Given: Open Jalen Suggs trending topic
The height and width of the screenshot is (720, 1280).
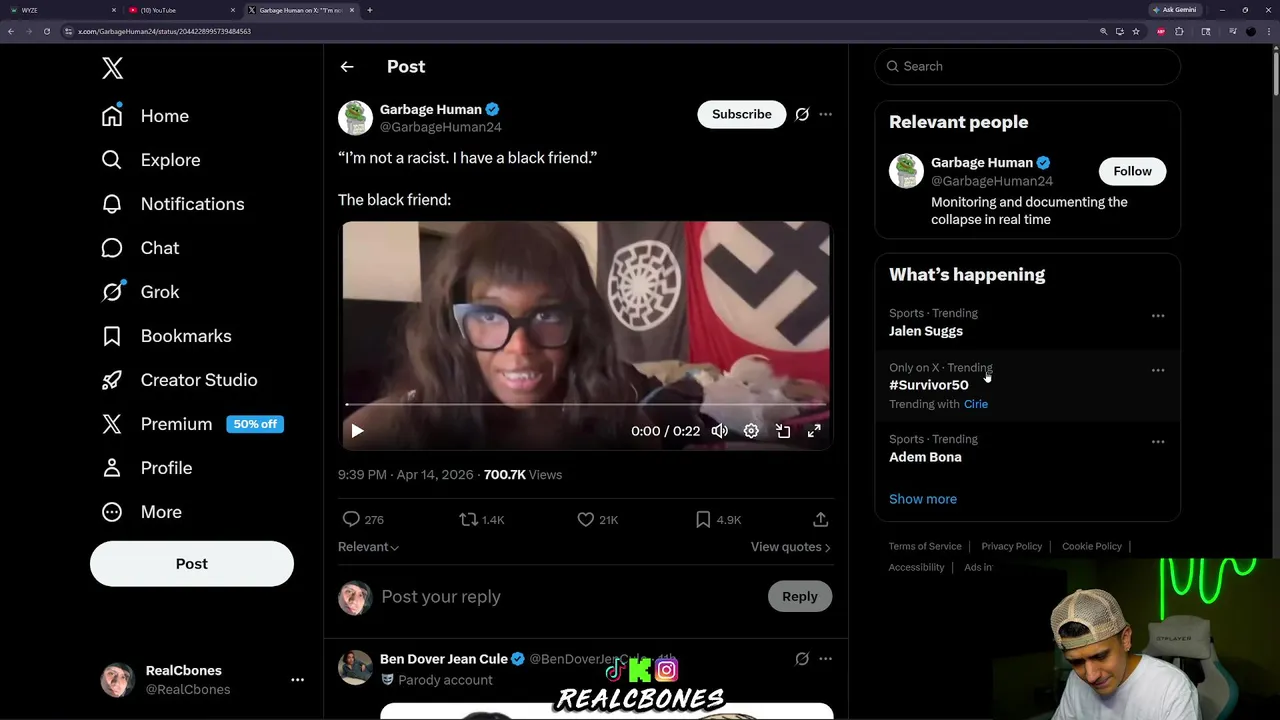Looking at the screenshot, I should tap(926, 331).
